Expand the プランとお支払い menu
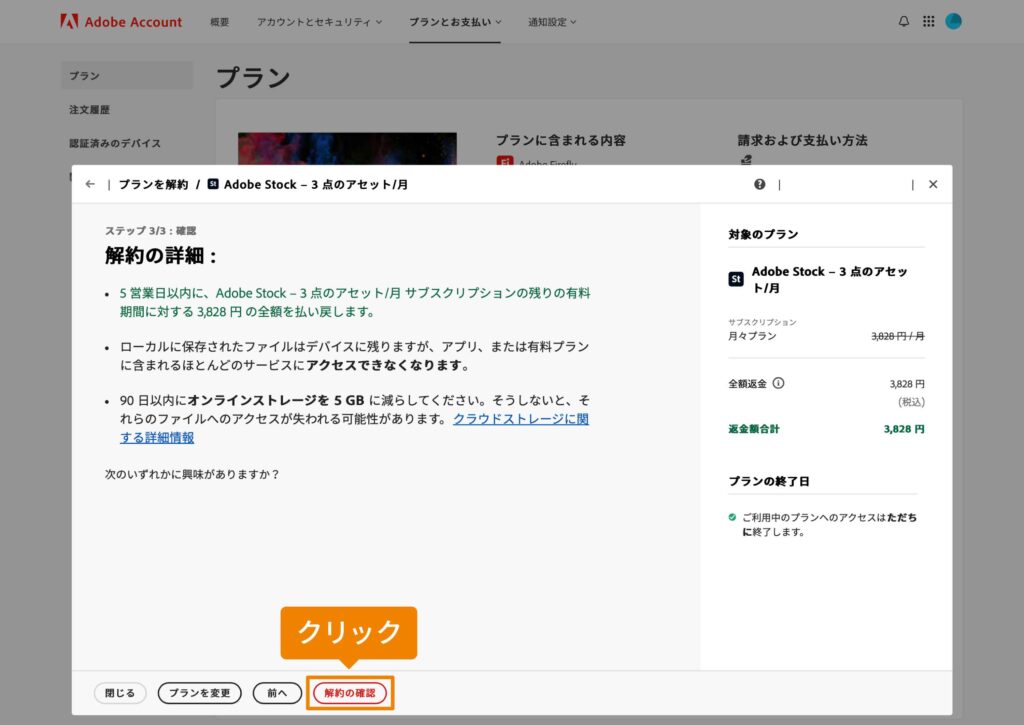This screenshot has height=725, width=1024. tap(455, 22)
